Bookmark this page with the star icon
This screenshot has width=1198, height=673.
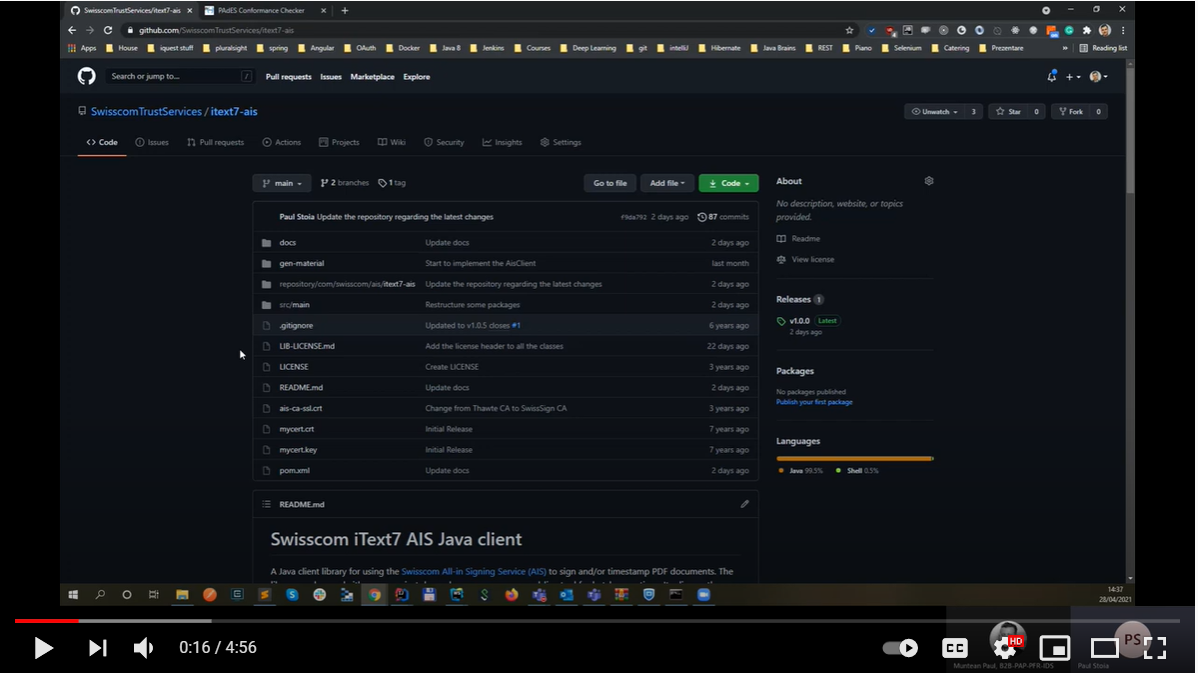(x=849, y=30)
